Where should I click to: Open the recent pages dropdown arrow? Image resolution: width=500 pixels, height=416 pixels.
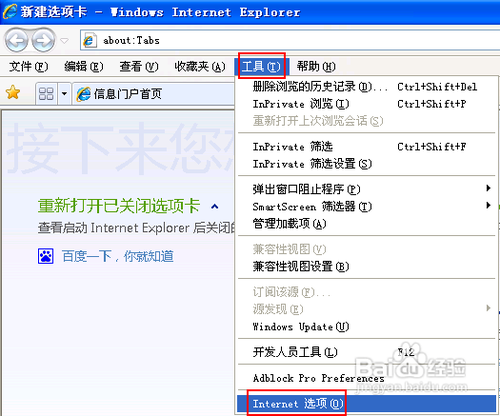64,41
